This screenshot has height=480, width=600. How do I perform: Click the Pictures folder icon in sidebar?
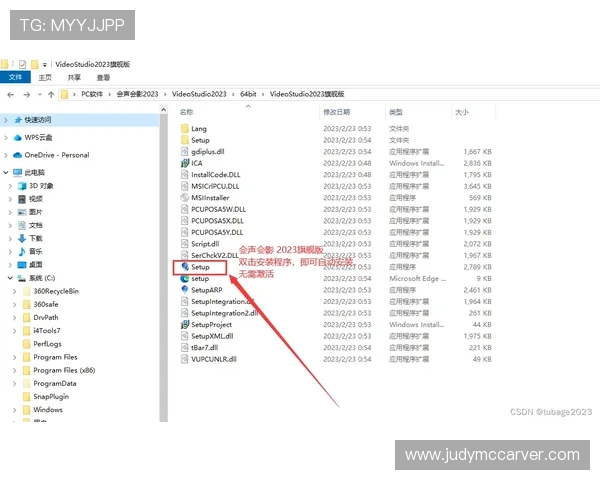22,212
